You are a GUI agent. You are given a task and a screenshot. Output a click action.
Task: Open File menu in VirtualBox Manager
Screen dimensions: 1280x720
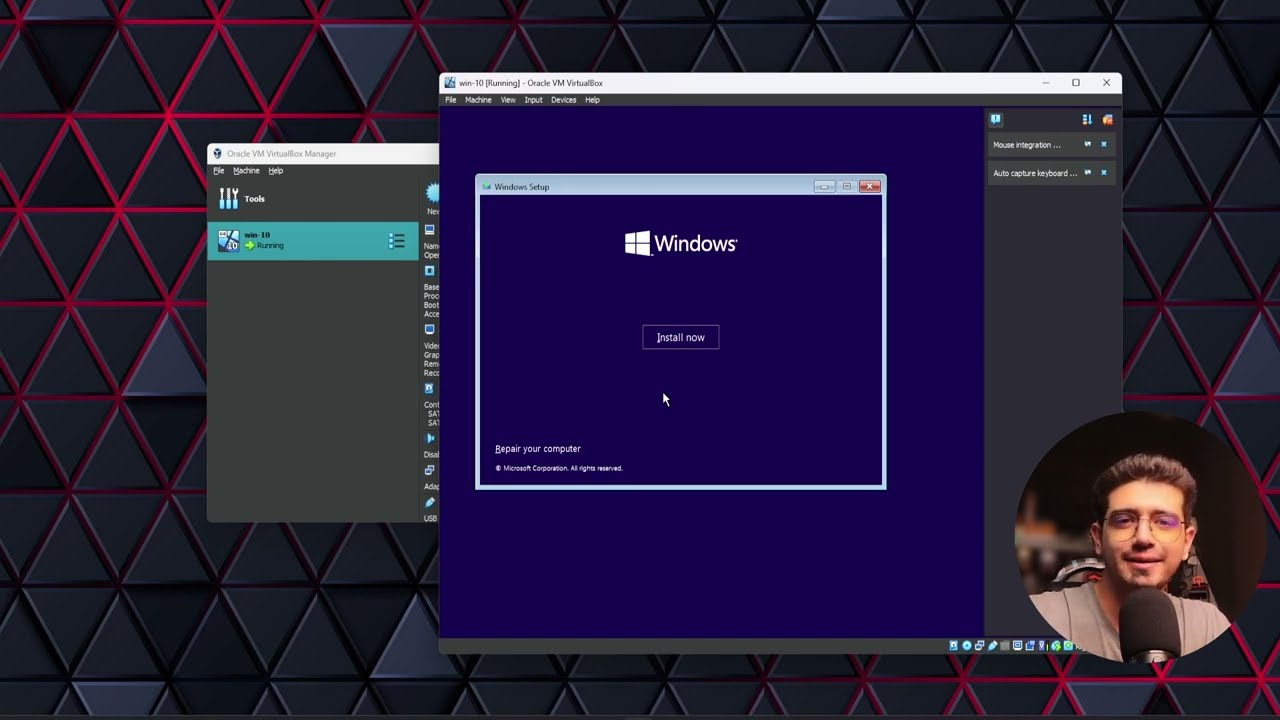pyautogui.click(x=218, y=171)
